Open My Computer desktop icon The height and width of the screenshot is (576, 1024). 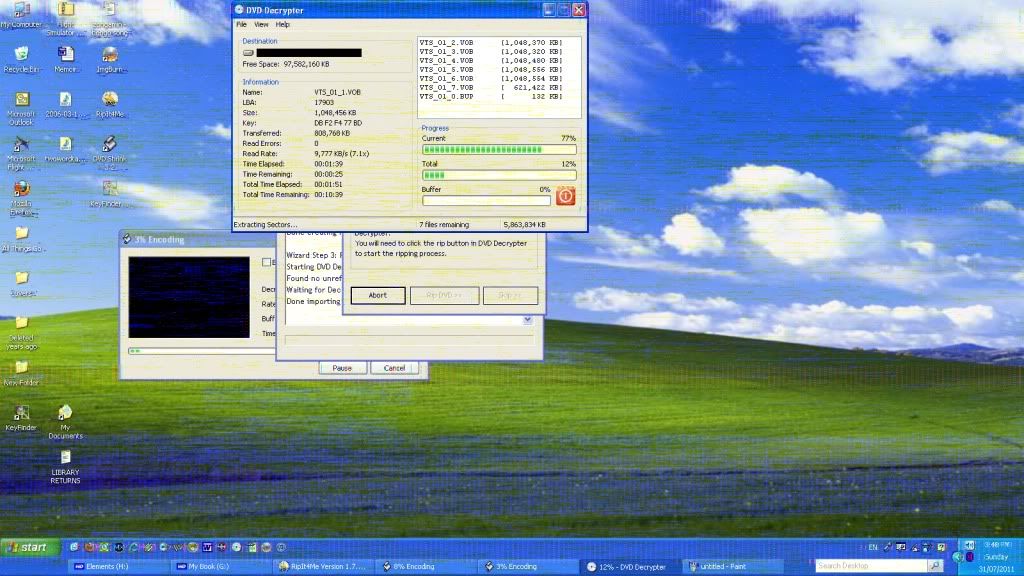(21, 14)
